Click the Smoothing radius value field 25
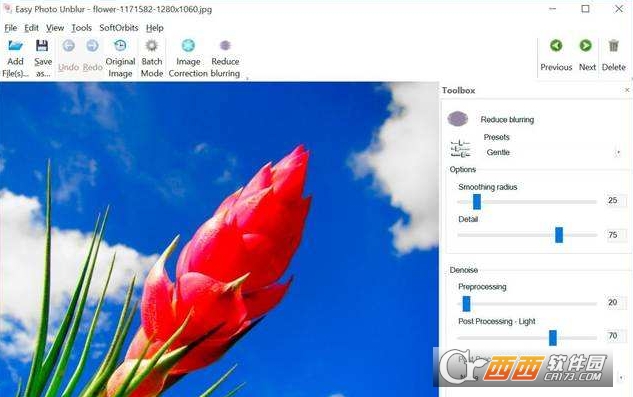 pos(615,200)
